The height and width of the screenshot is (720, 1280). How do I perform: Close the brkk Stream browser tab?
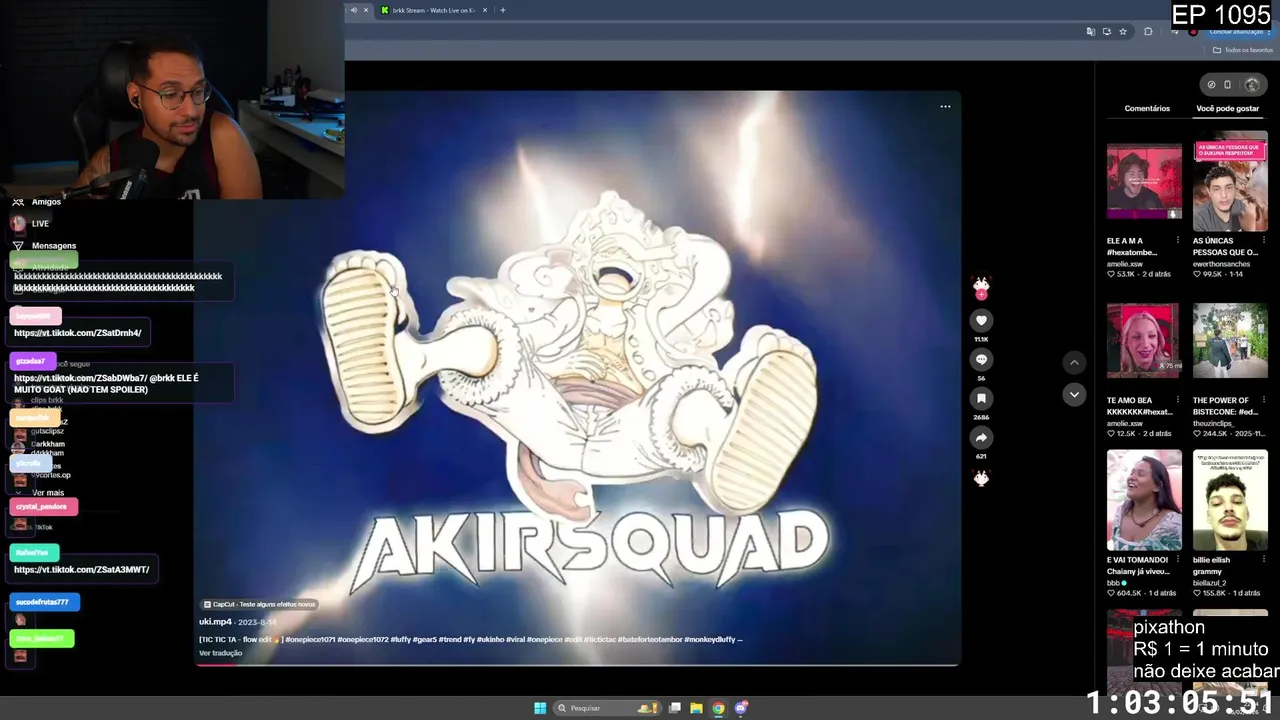click(x=485, y=10)
